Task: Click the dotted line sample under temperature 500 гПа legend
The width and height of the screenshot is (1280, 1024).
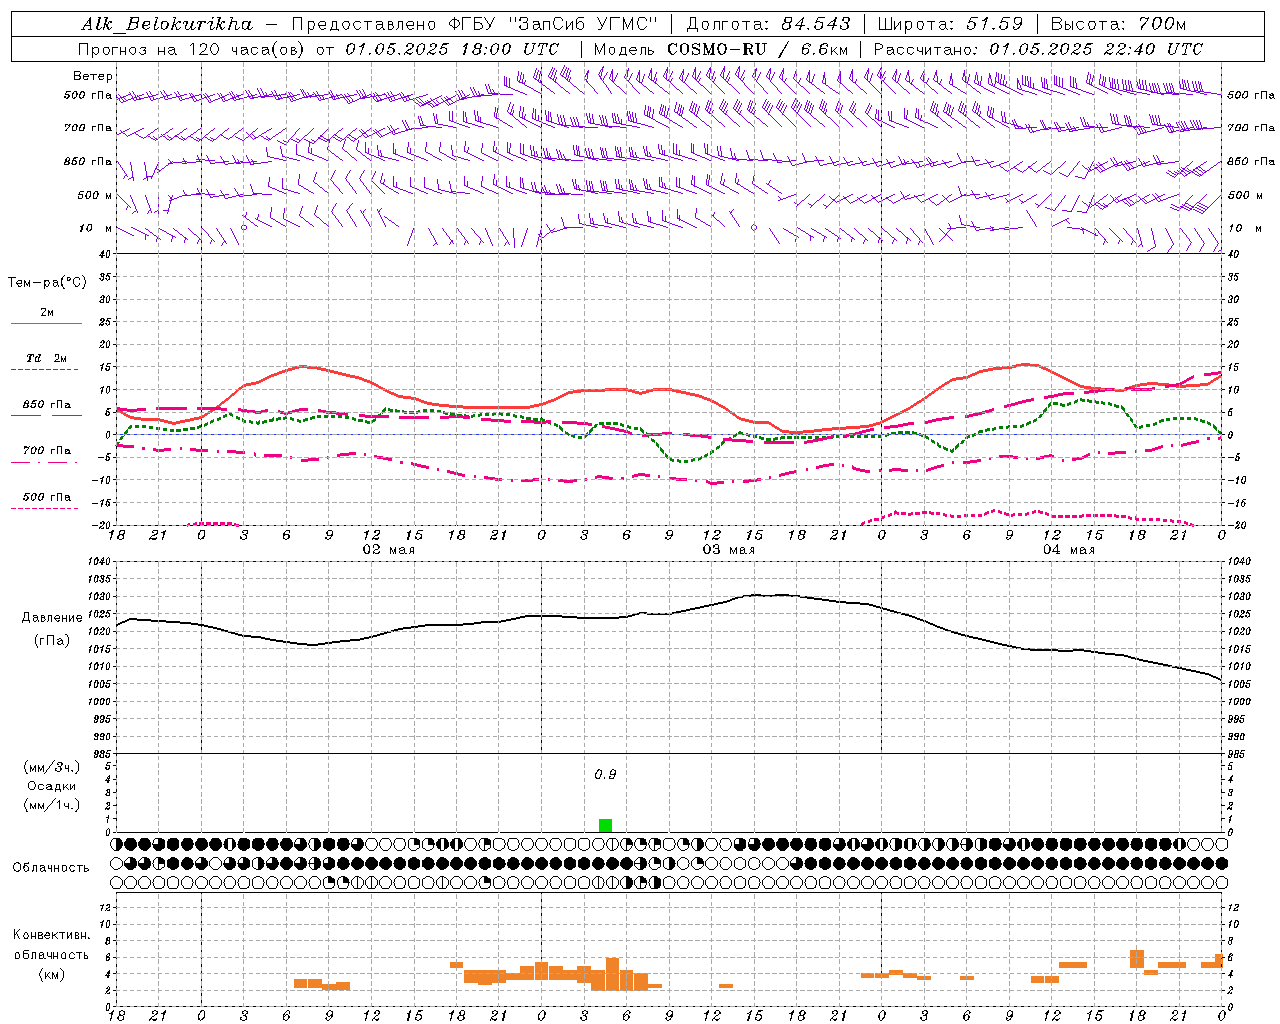Action: pos(46,509)
